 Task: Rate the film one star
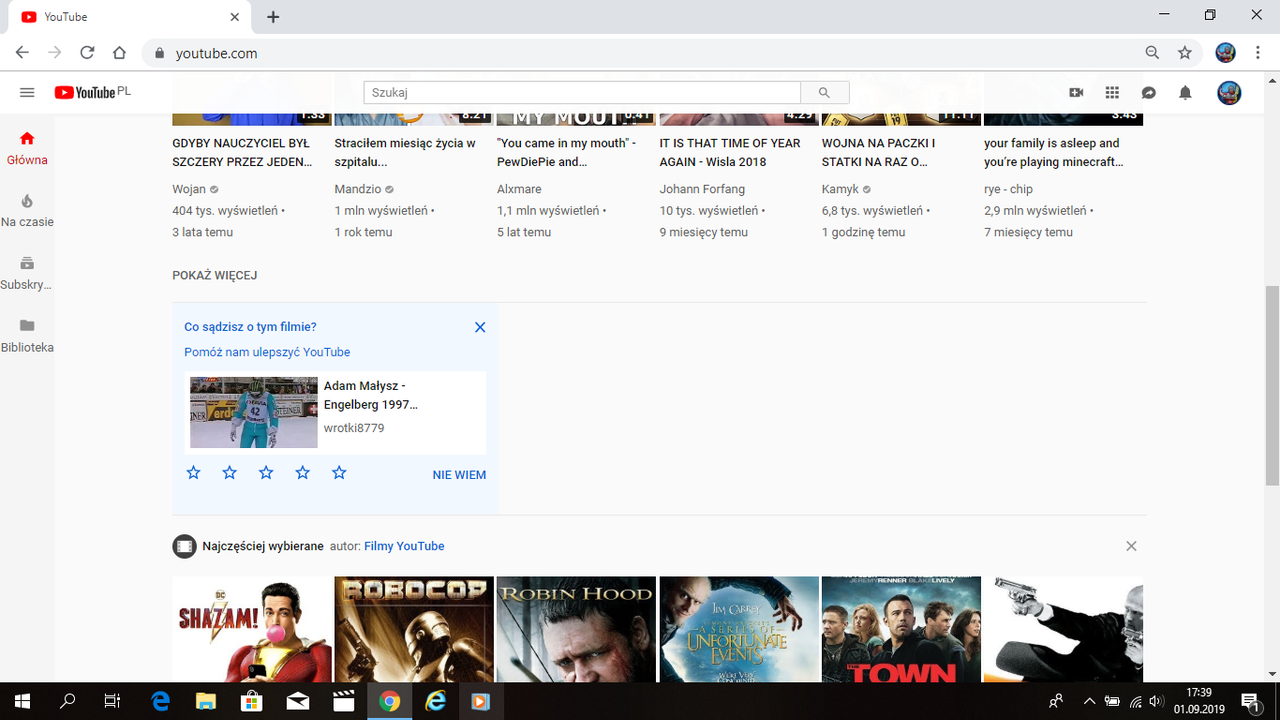pyautogui.click(x=194, y=473)
